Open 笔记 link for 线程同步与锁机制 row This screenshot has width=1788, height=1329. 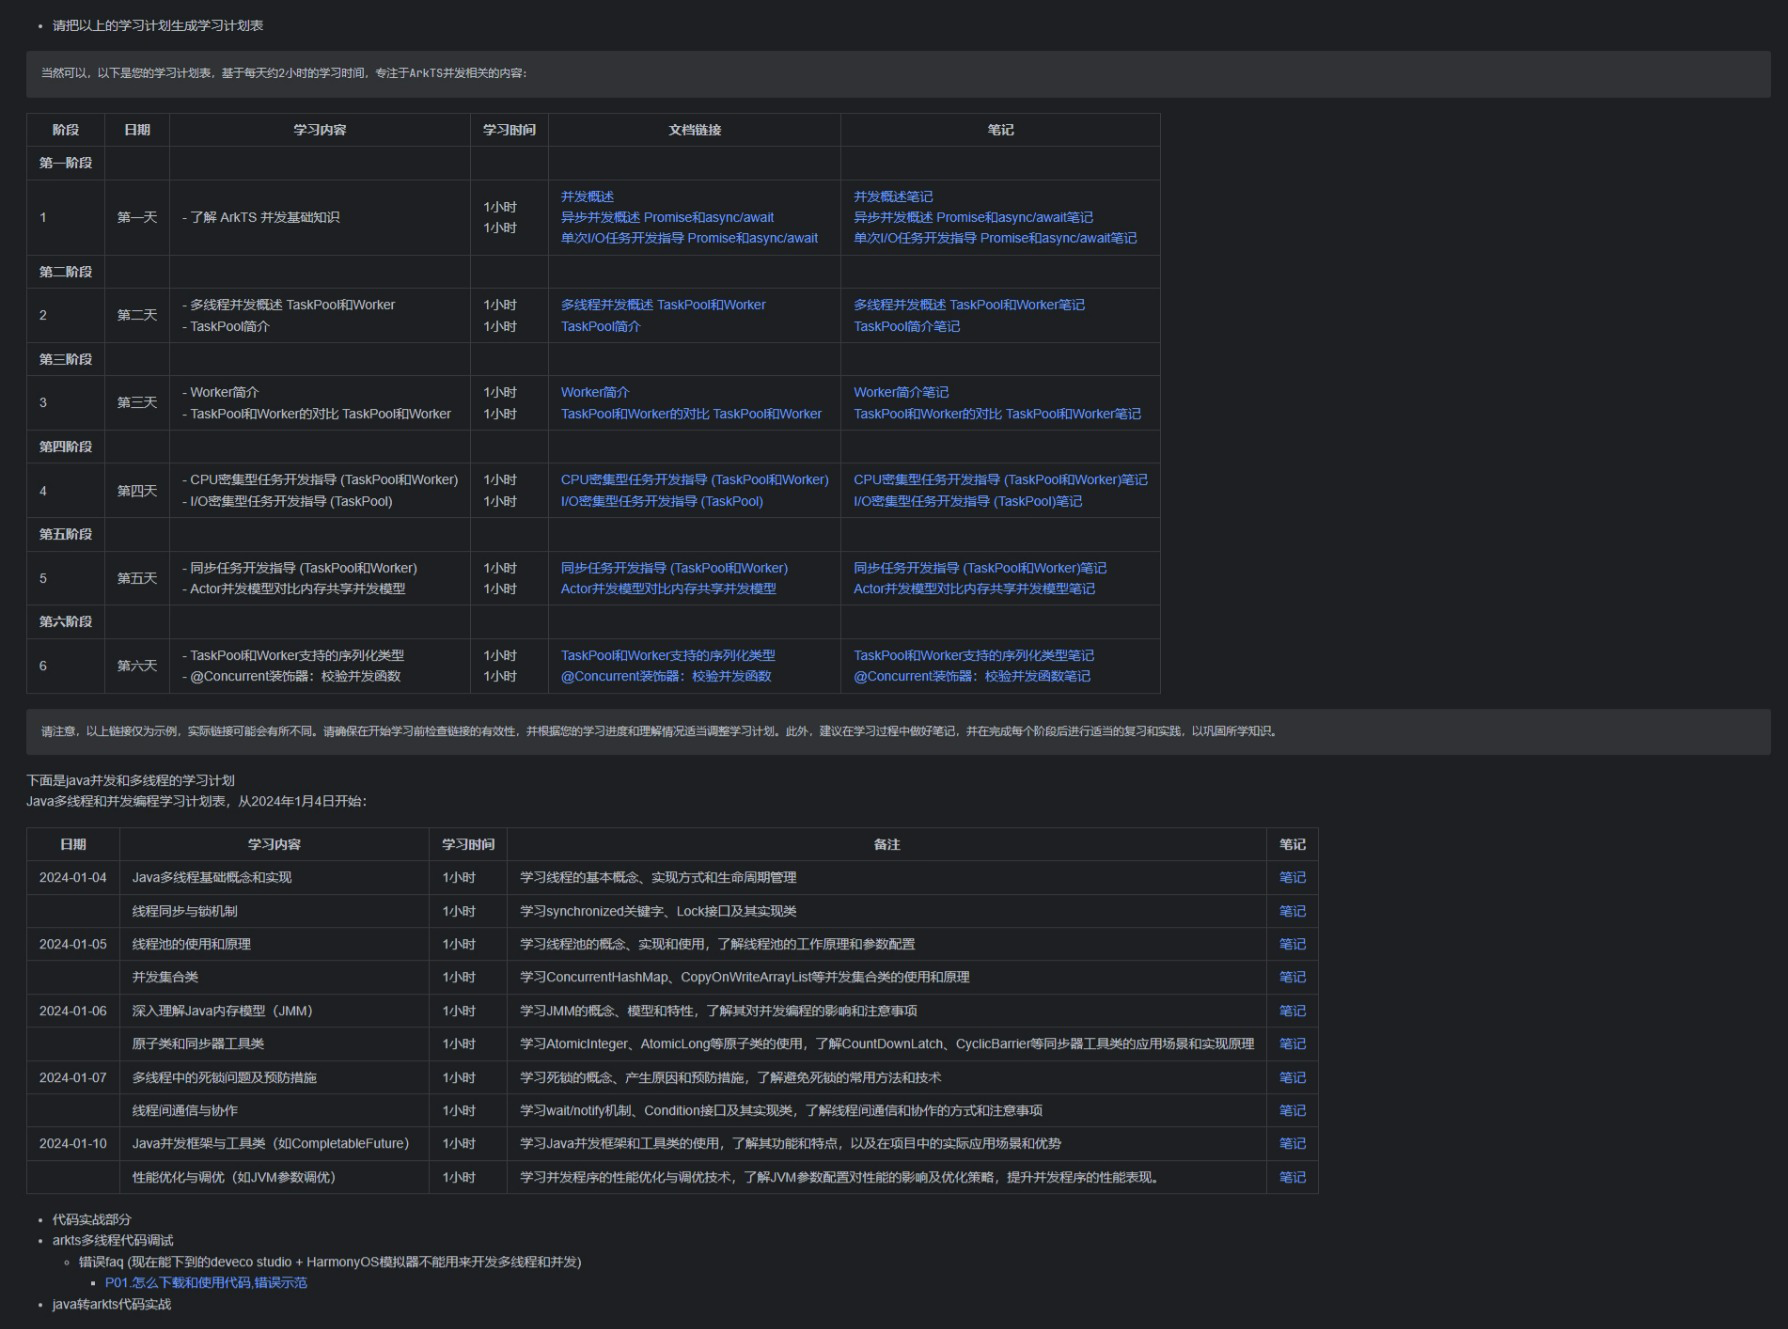coord(1292,912)
